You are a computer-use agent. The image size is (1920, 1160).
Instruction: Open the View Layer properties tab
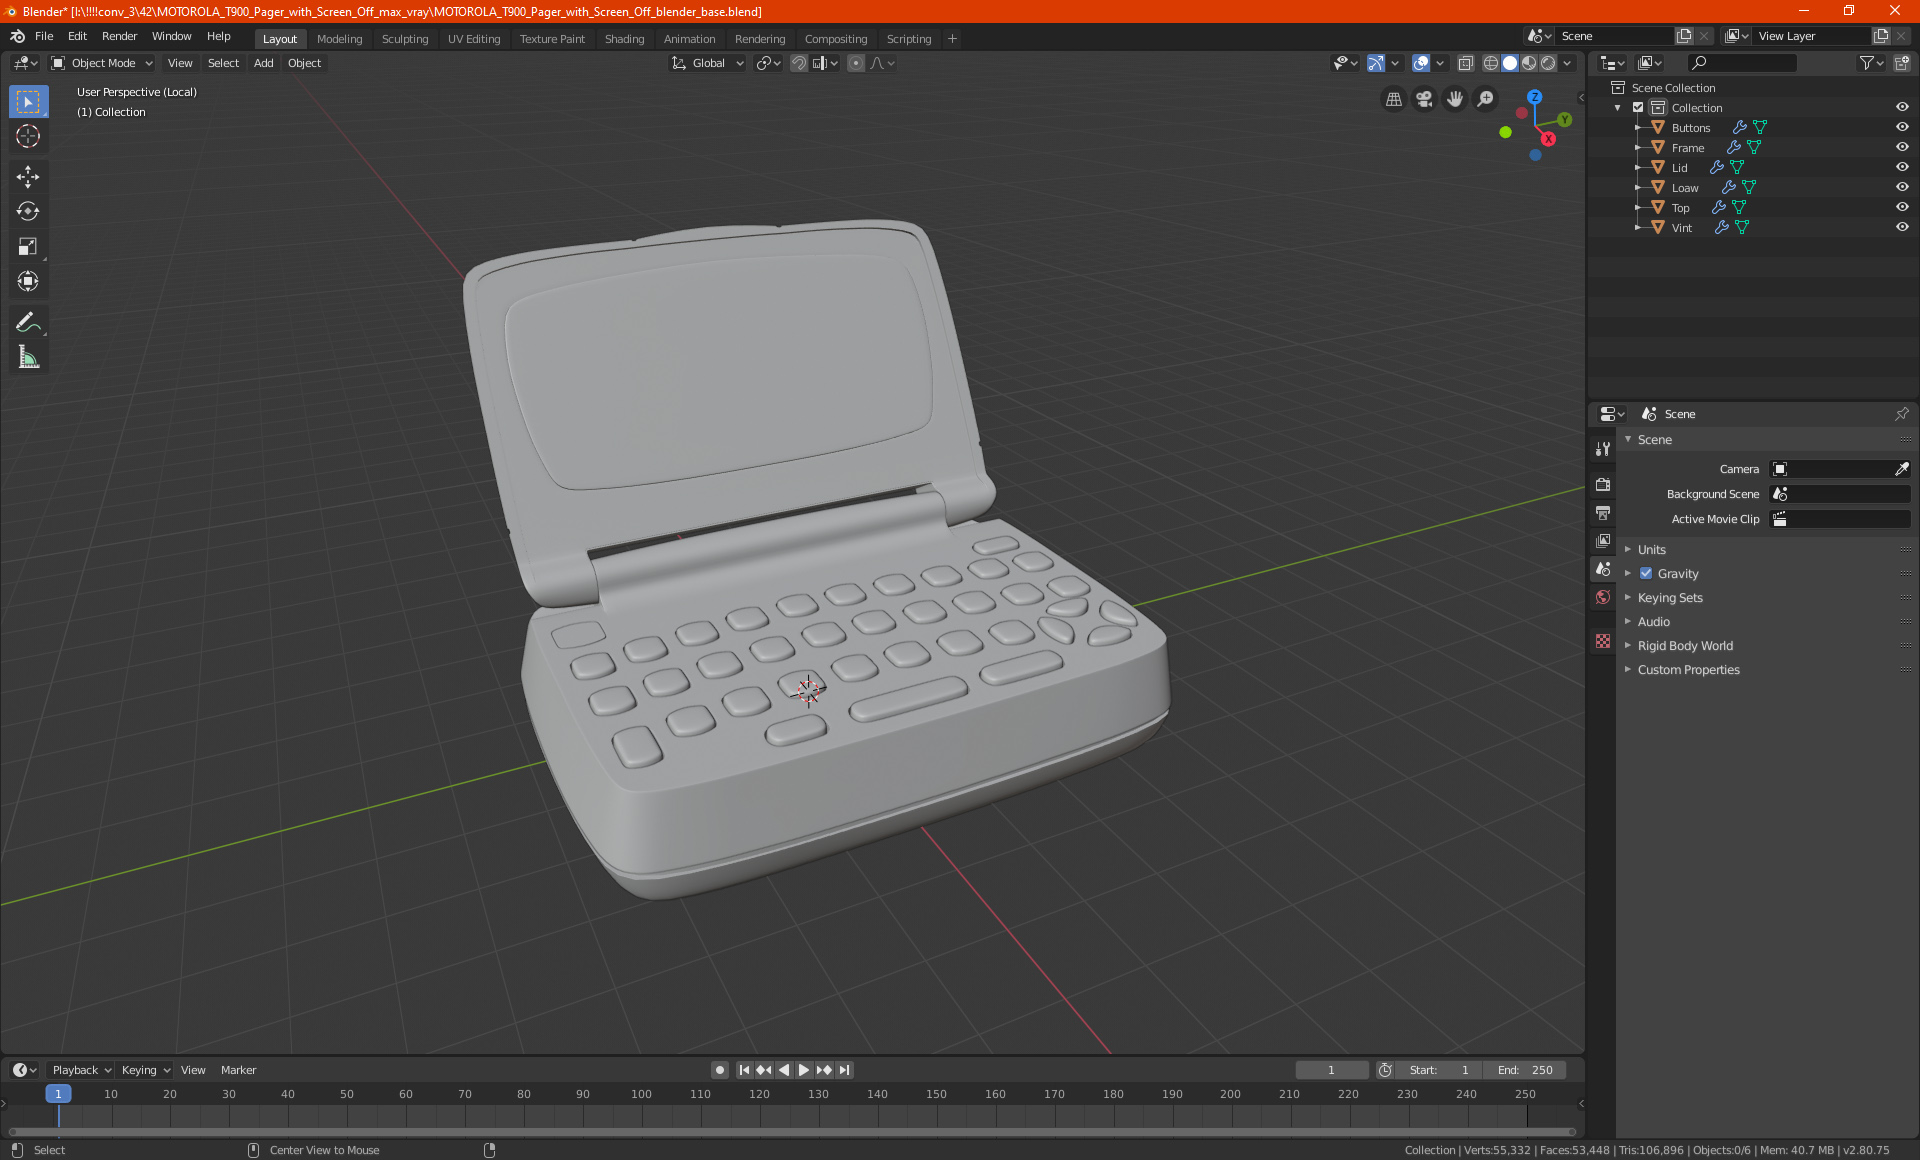pos(1603,541)
